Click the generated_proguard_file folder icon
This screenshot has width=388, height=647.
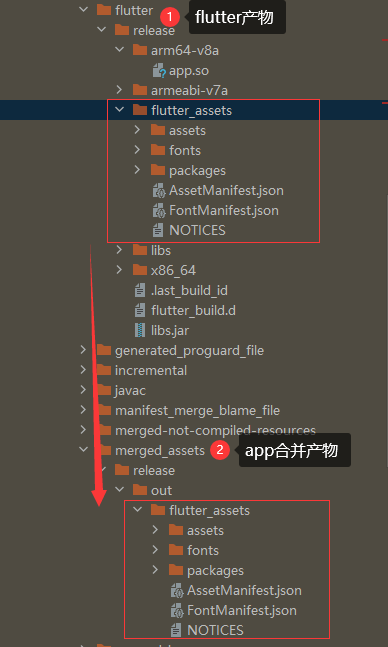(104, 350)
